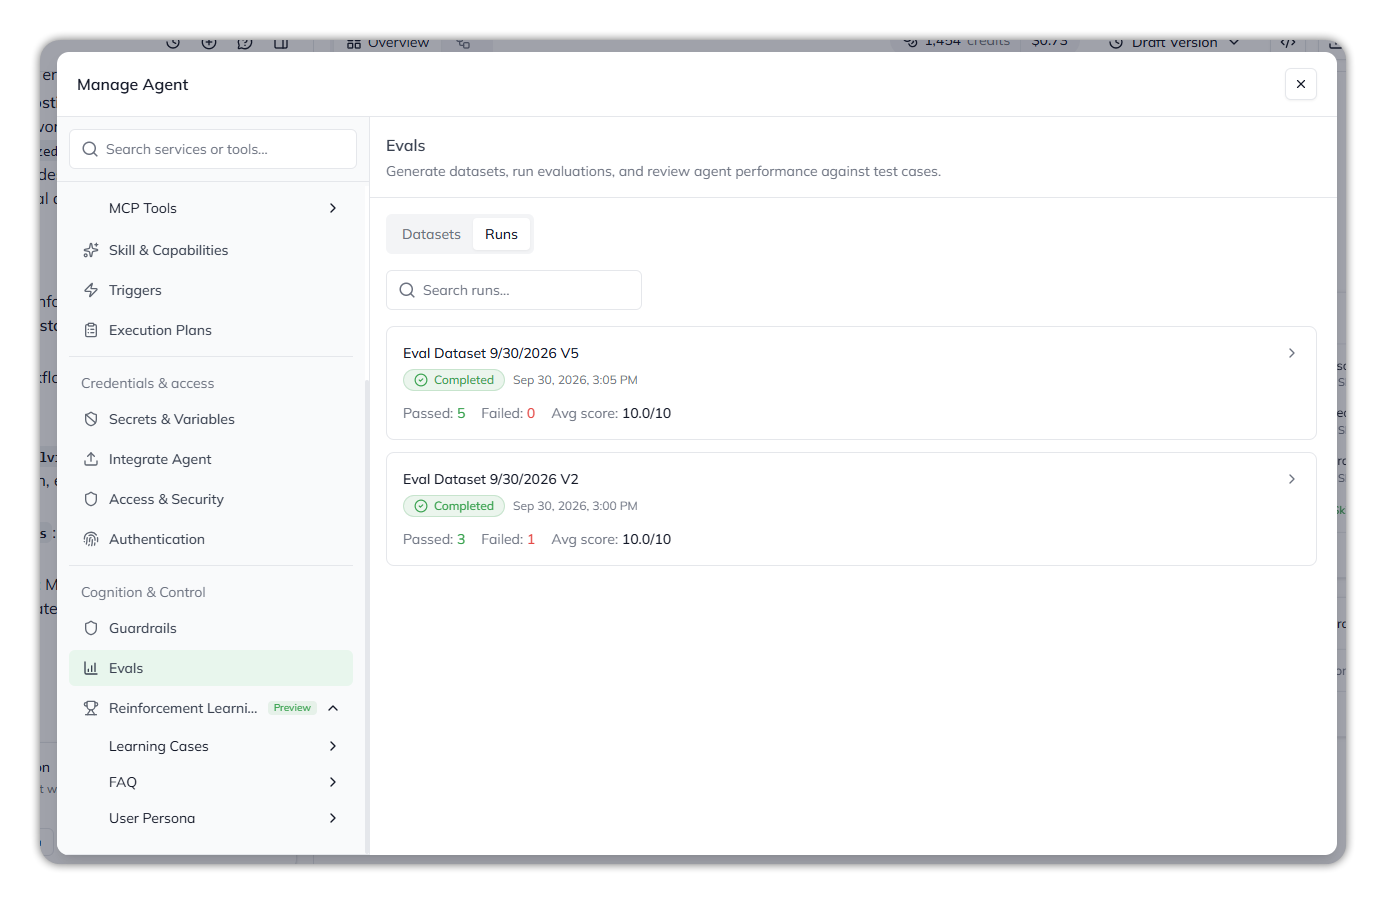
Task: Click the Integrate Agent upload icon
Action: click(91, 459)
